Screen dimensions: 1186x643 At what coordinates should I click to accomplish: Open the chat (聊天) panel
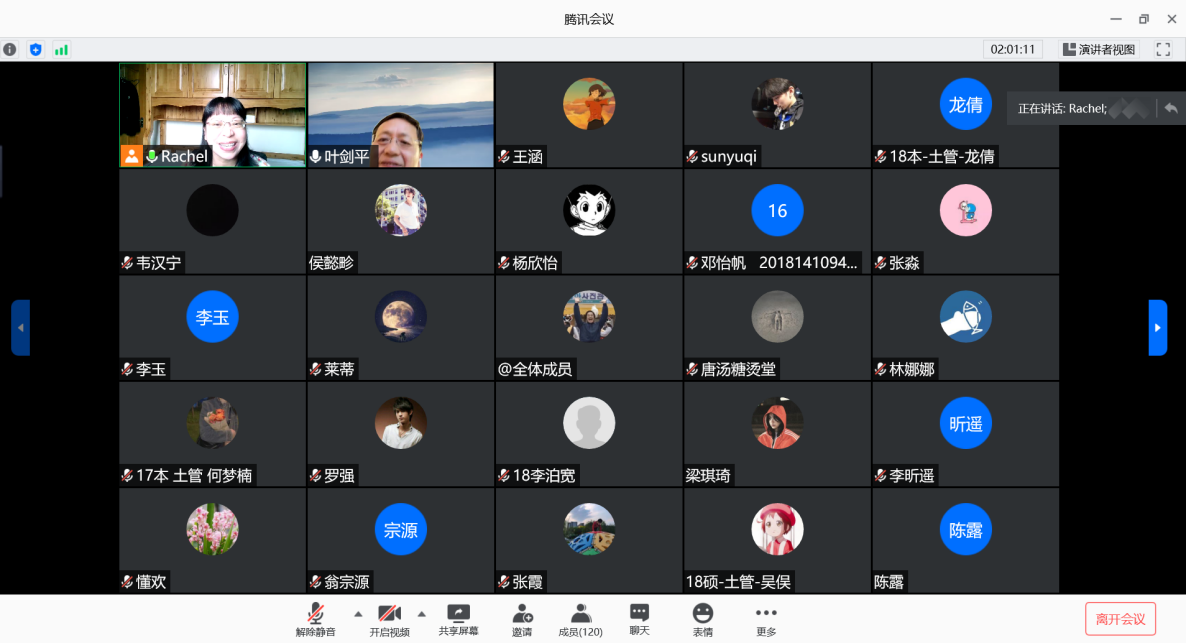point(639,619)
